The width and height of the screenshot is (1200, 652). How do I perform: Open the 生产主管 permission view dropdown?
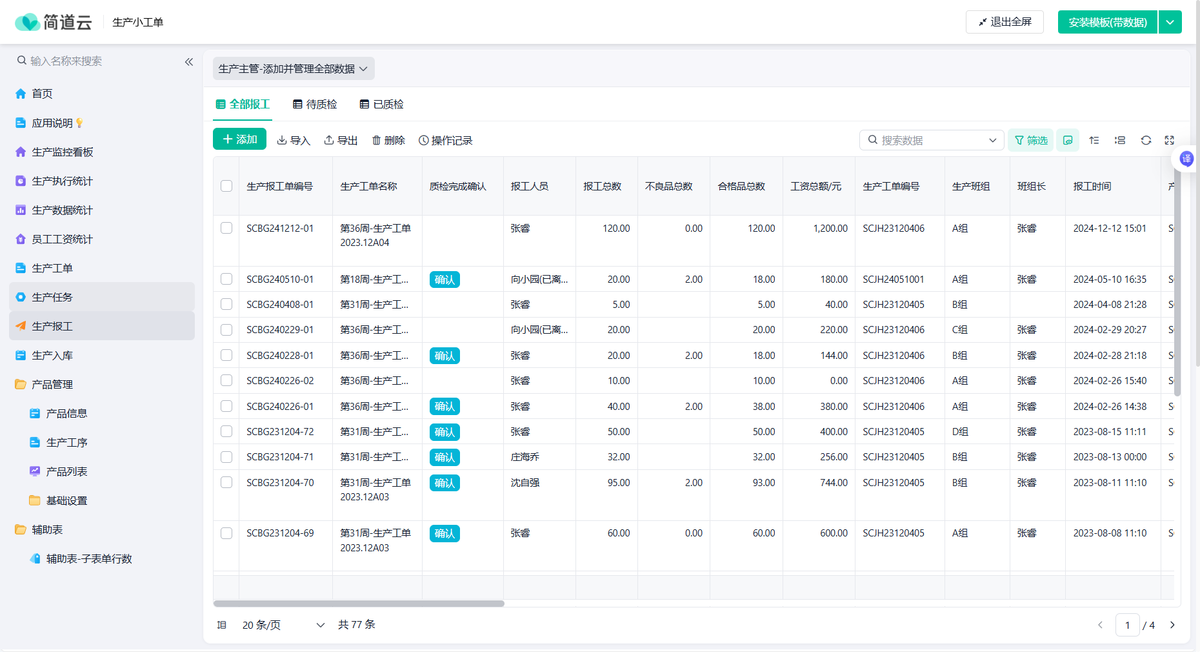293,69
